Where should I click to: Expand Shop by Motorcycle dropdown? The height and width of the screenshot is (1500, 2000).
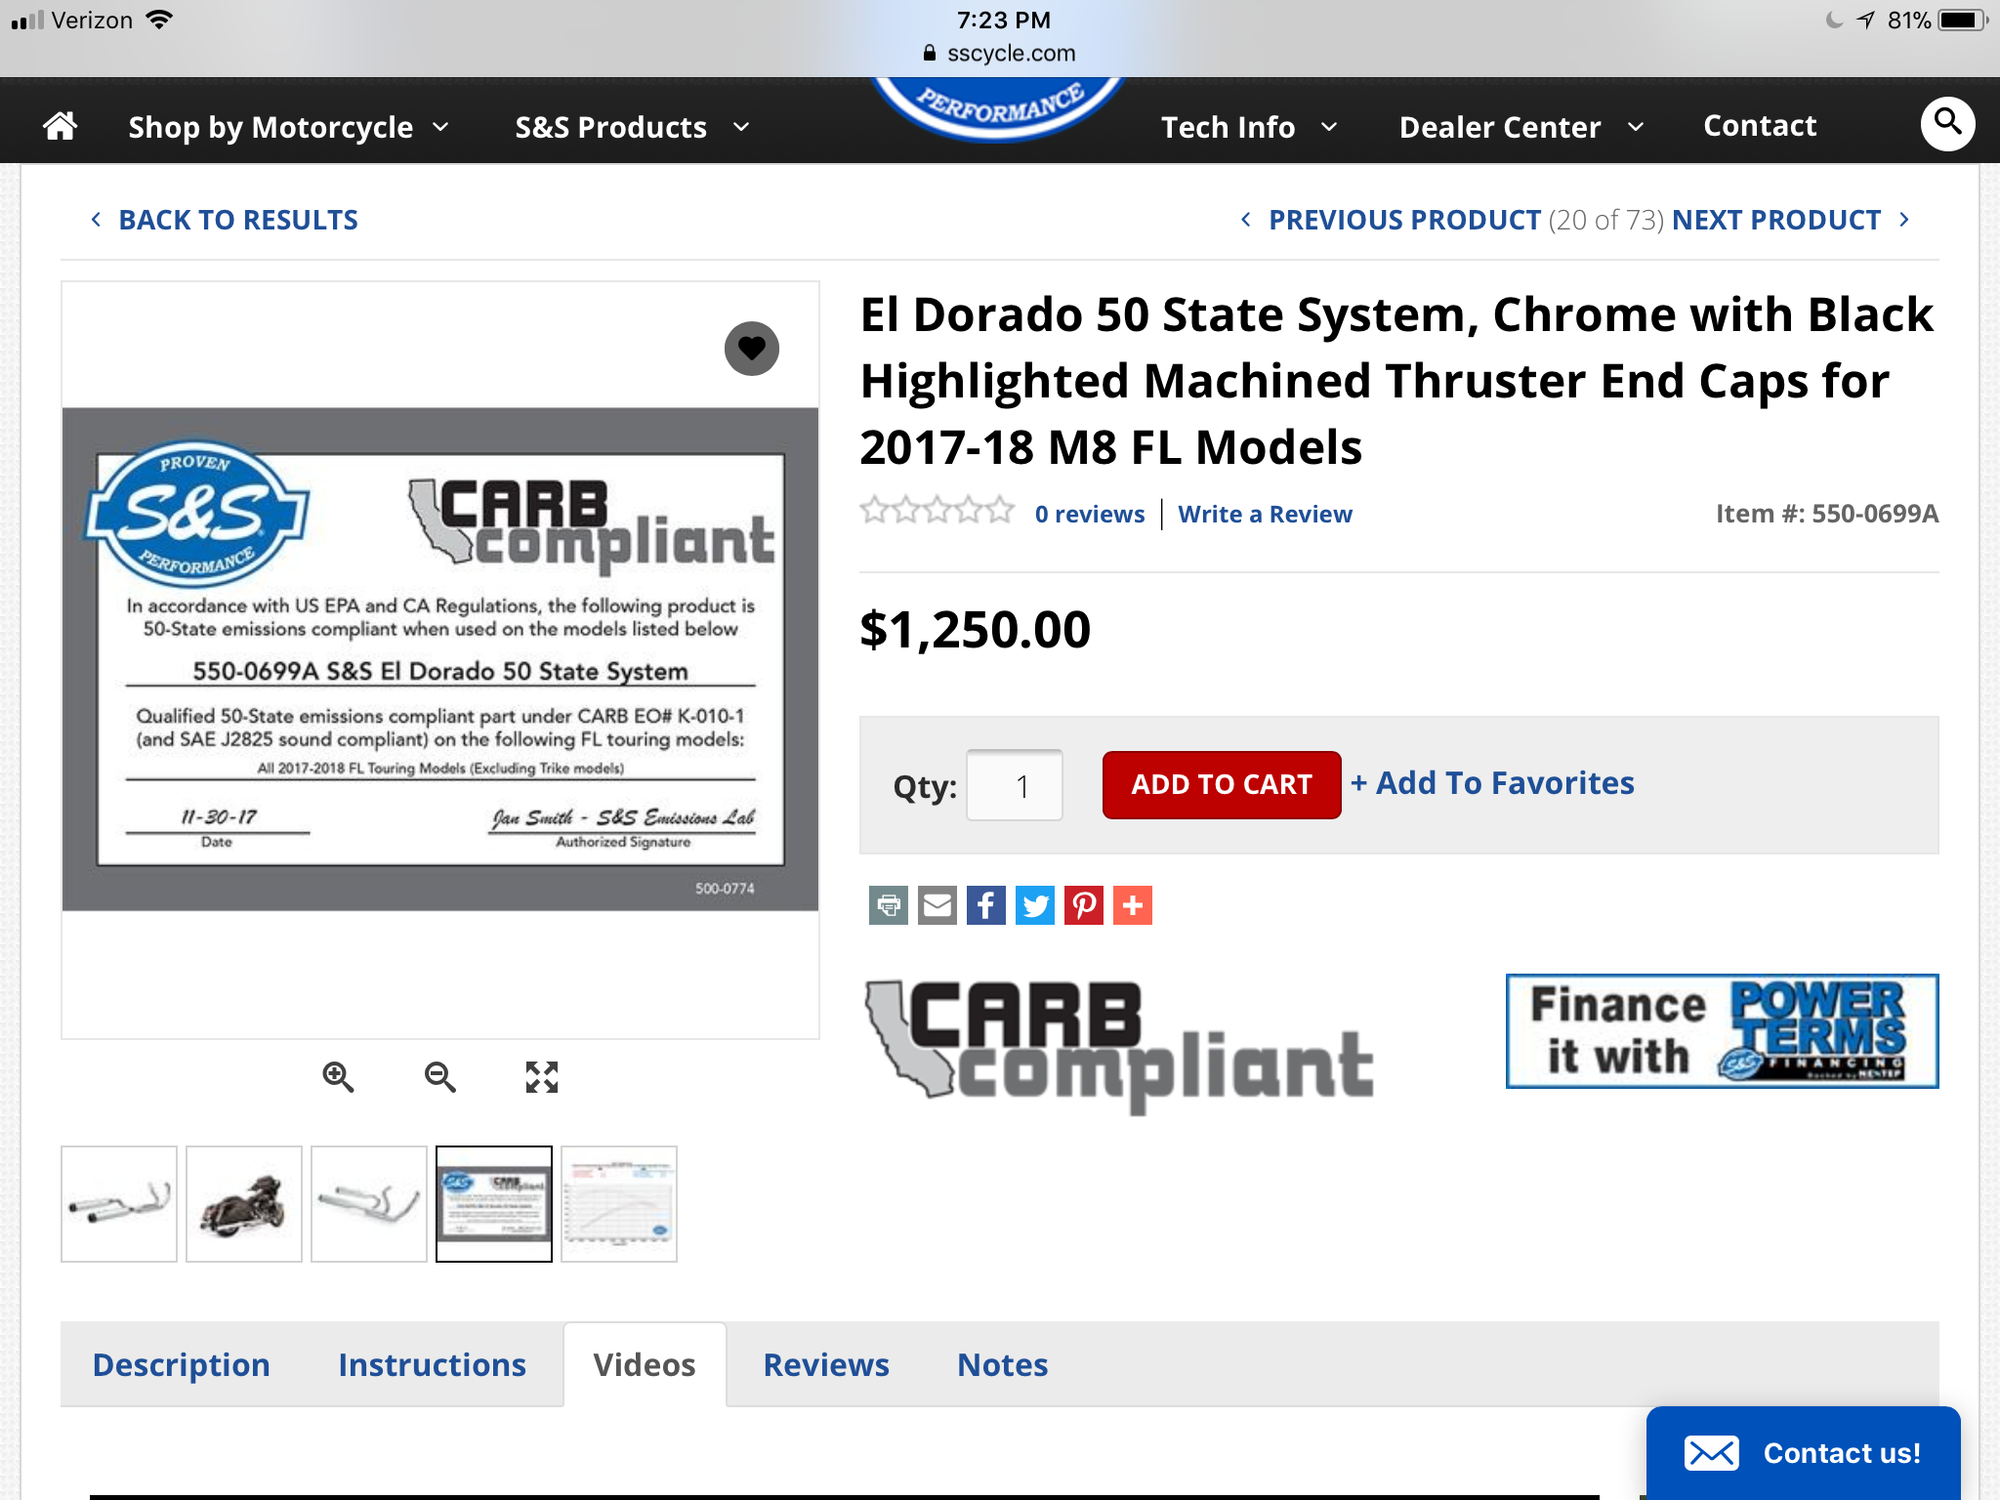pos(288,127)
